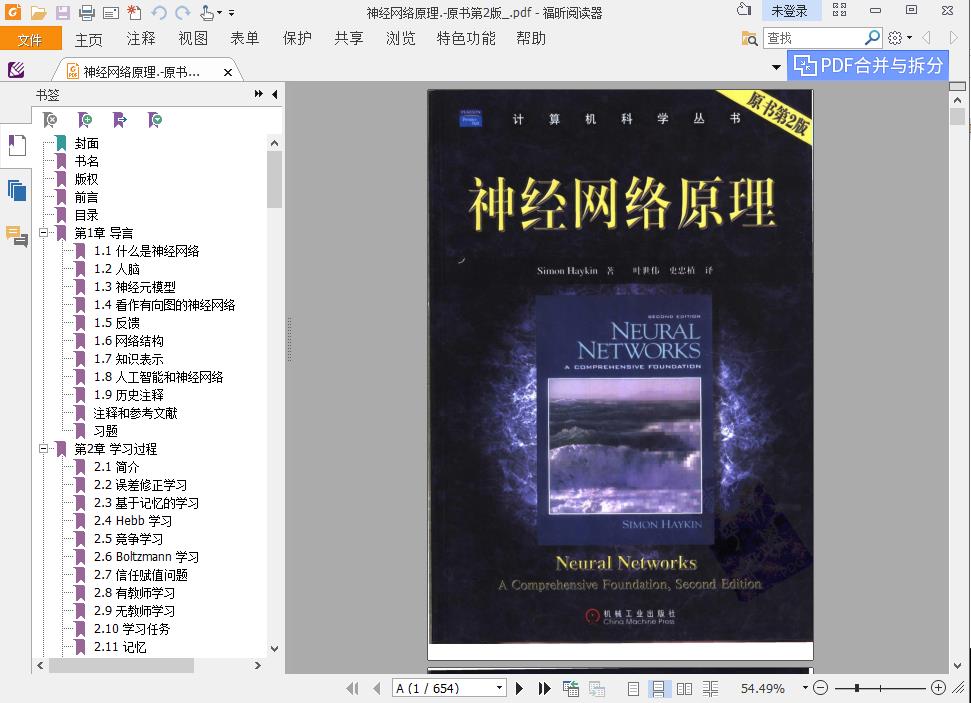This screenshot has height=703, width=971.
Task: Go to the first page
Action: click(352, 688)
